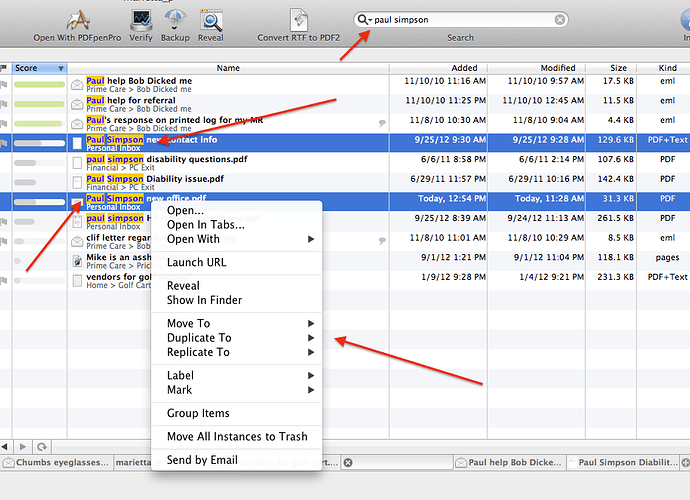Toggle flag on Paul help Bob Dicked me row
The image size is (690, 500).
pyautogui.click(x=4, y=85)
